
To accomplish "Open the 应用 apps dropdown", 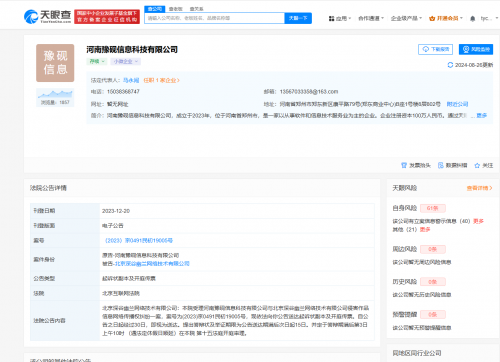I will tap(340, 18).
